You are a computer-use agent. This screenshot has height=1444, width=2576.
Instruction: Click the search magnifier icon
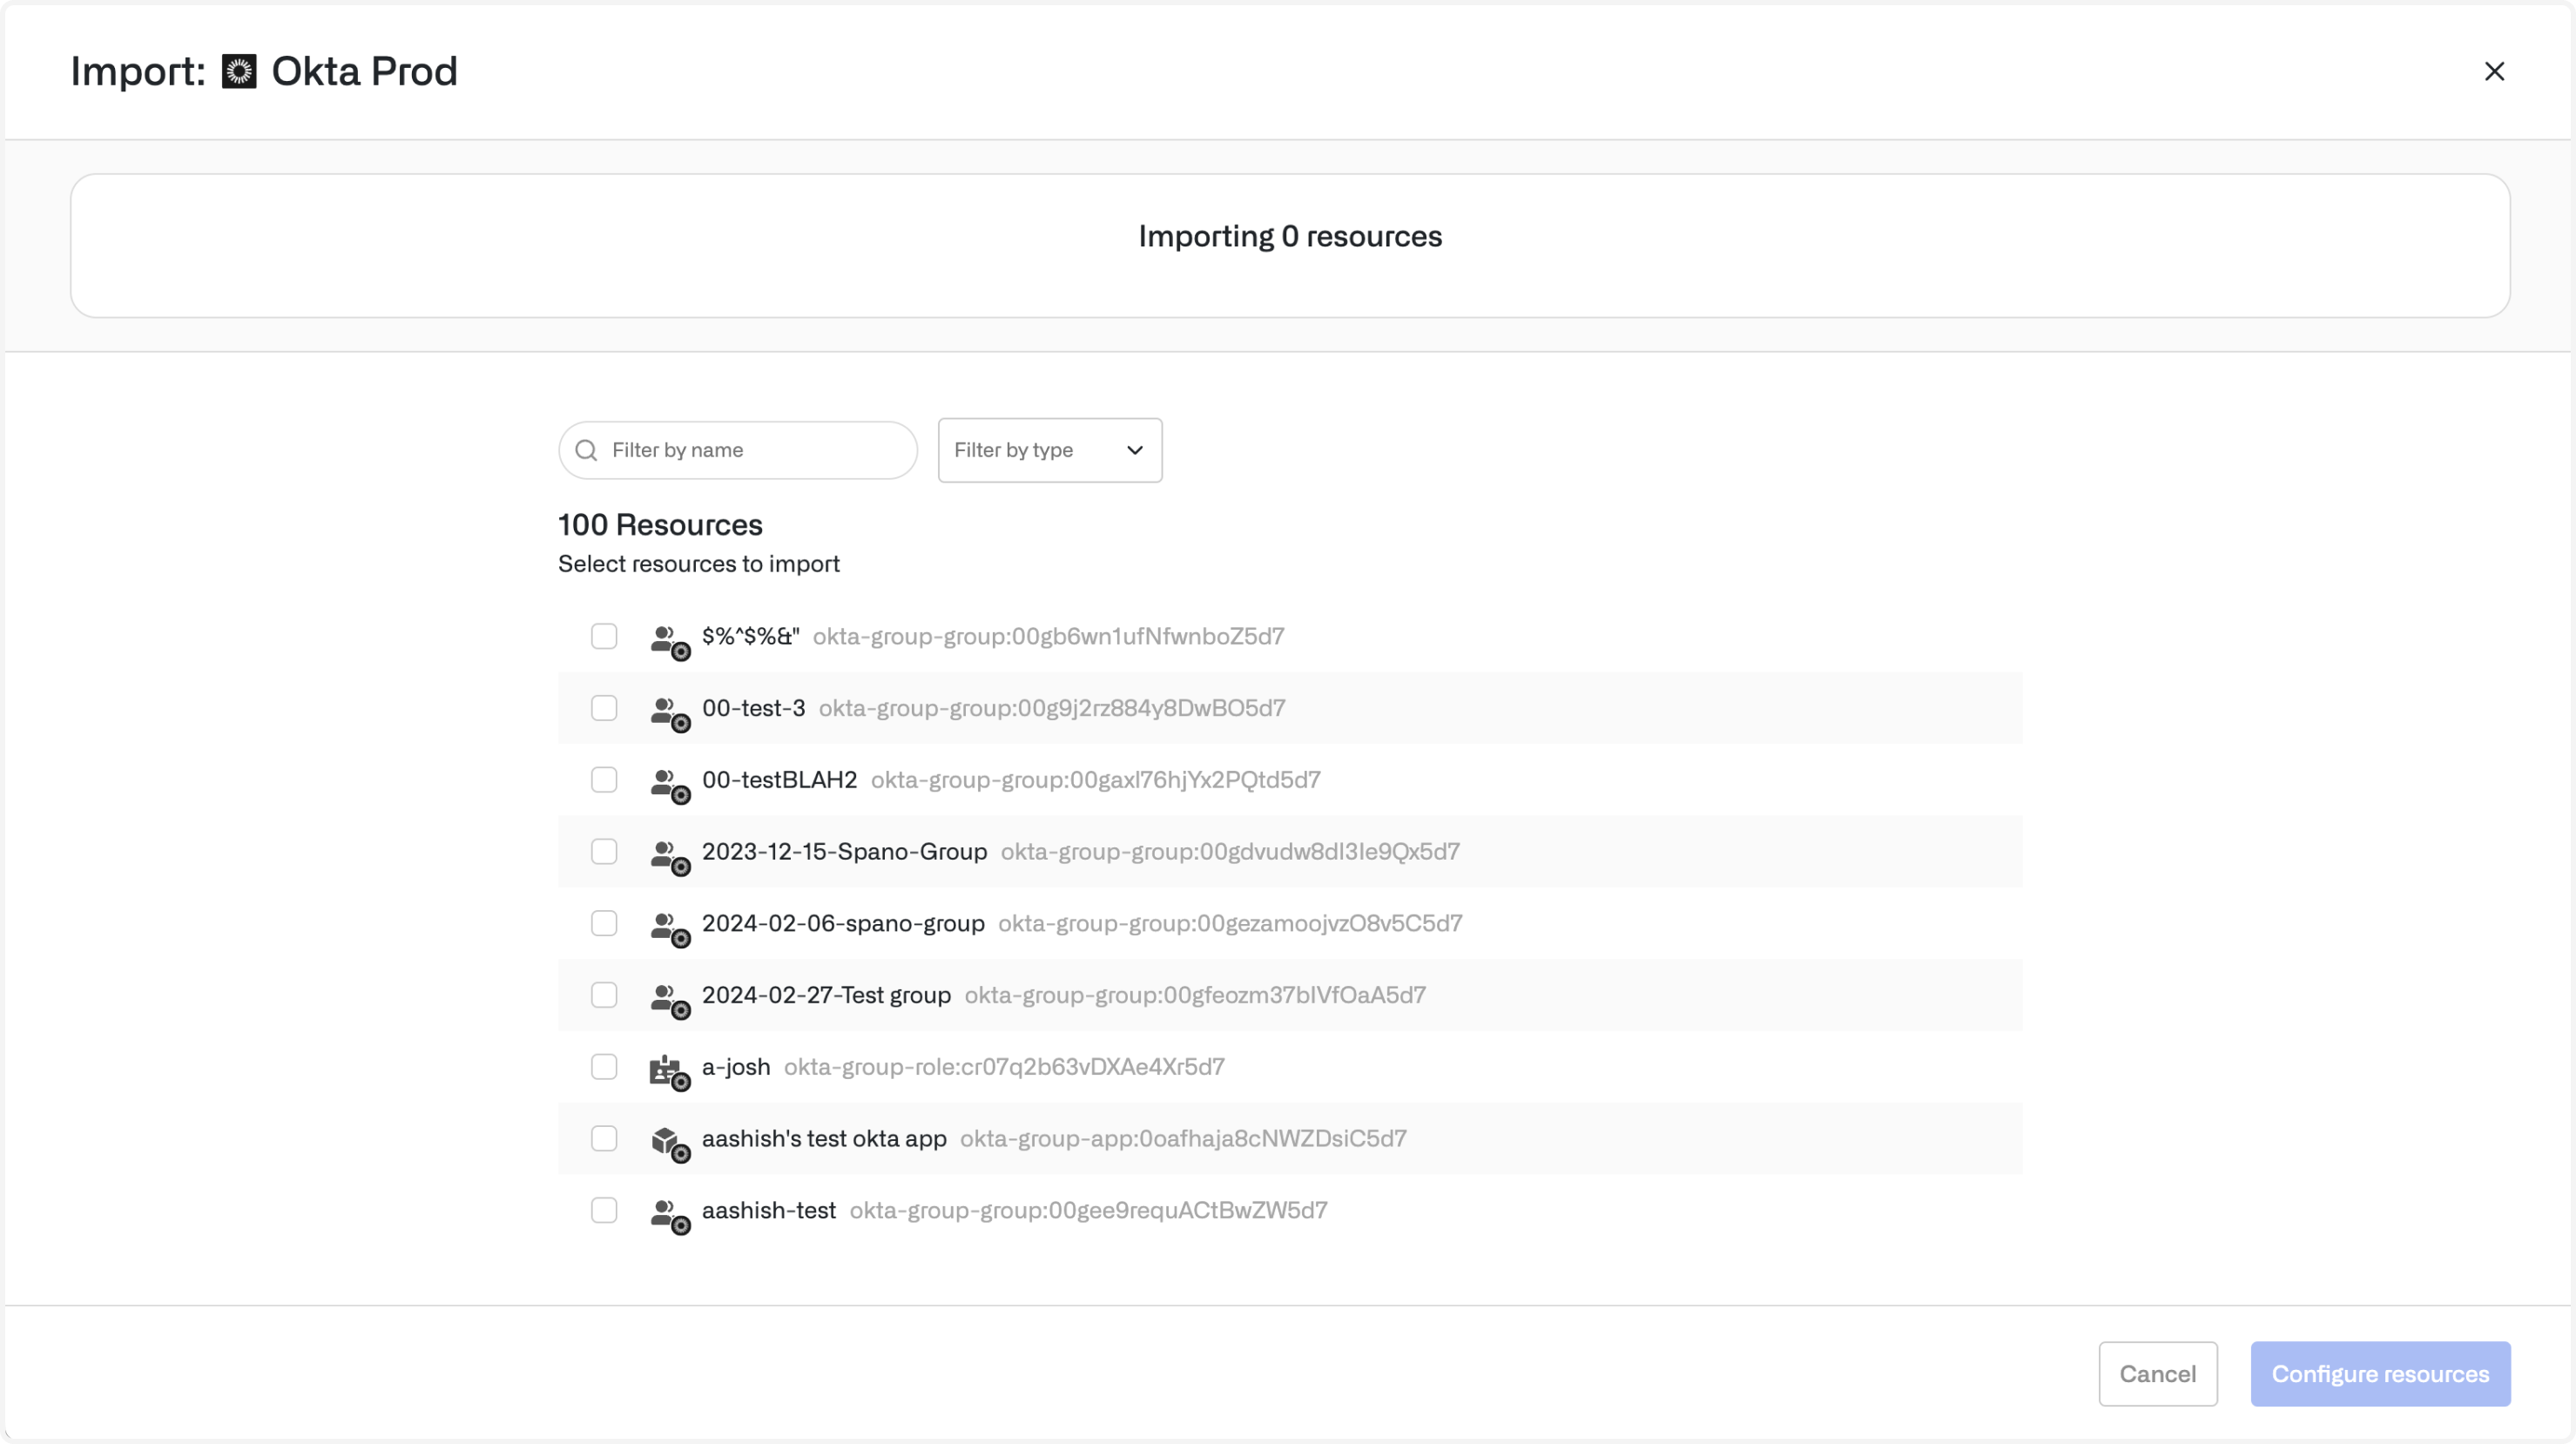tap(587, 451)
